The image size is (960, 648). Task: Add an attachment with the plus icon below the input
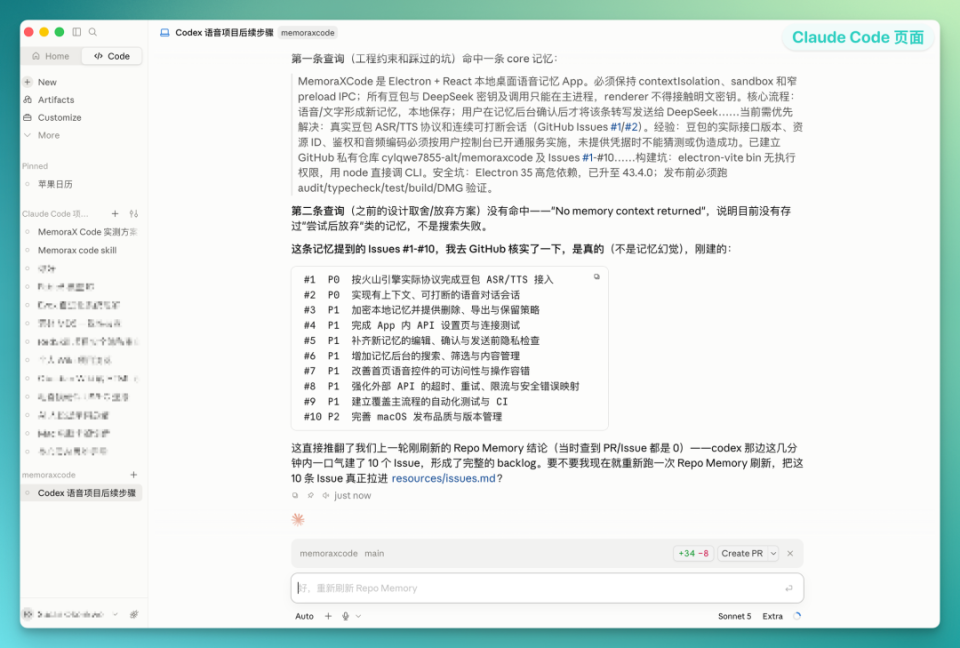coord(328,616)
